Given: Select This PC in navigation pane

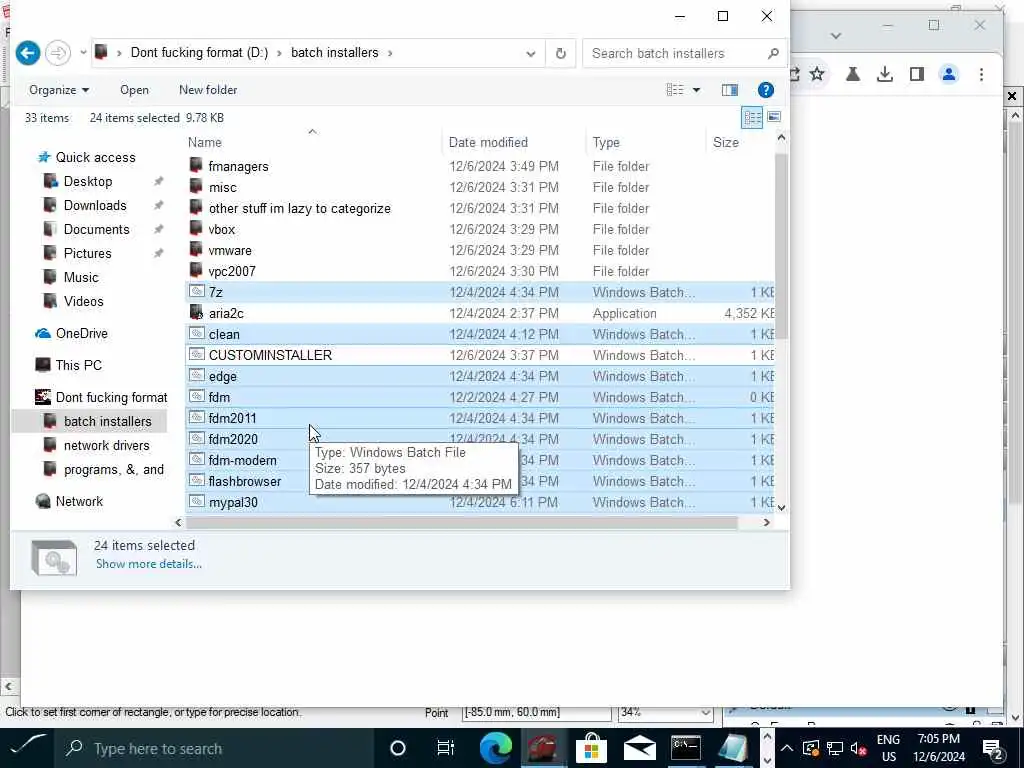Looking at the screenshot, I should (x=78, y=366).
